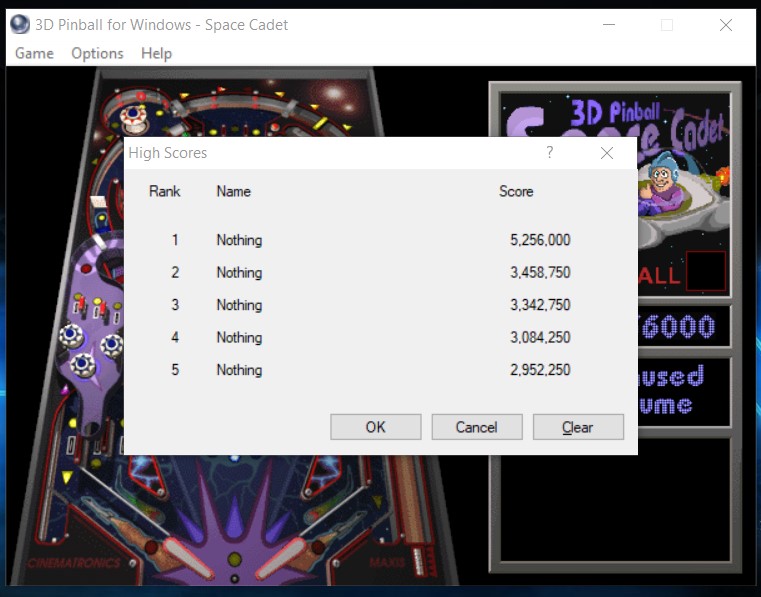Click the pinball ball icon in title bar

point(20,25)
